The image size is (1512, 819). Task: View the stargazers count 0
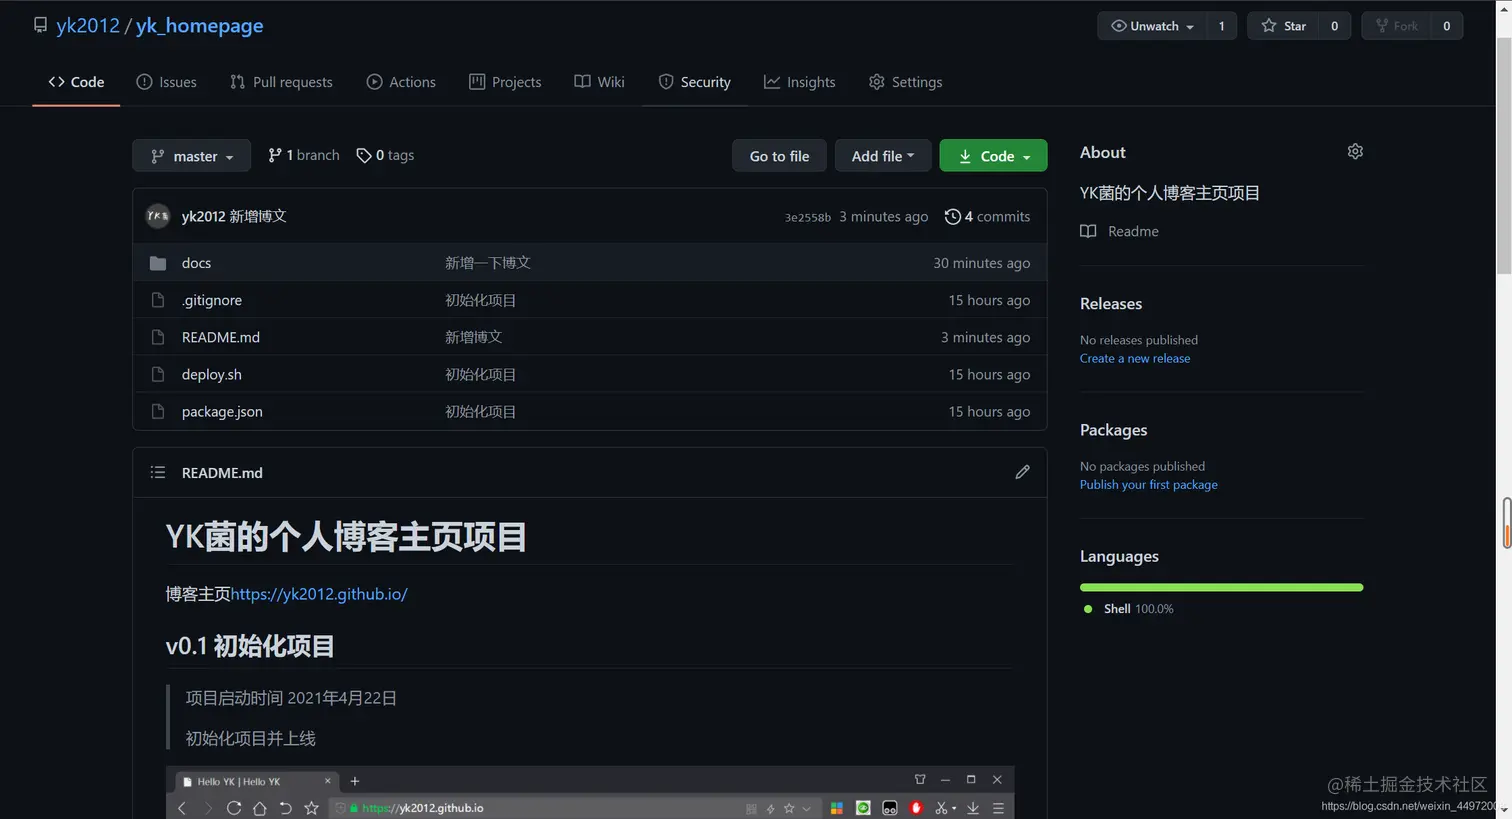[x=1334, y=26]
